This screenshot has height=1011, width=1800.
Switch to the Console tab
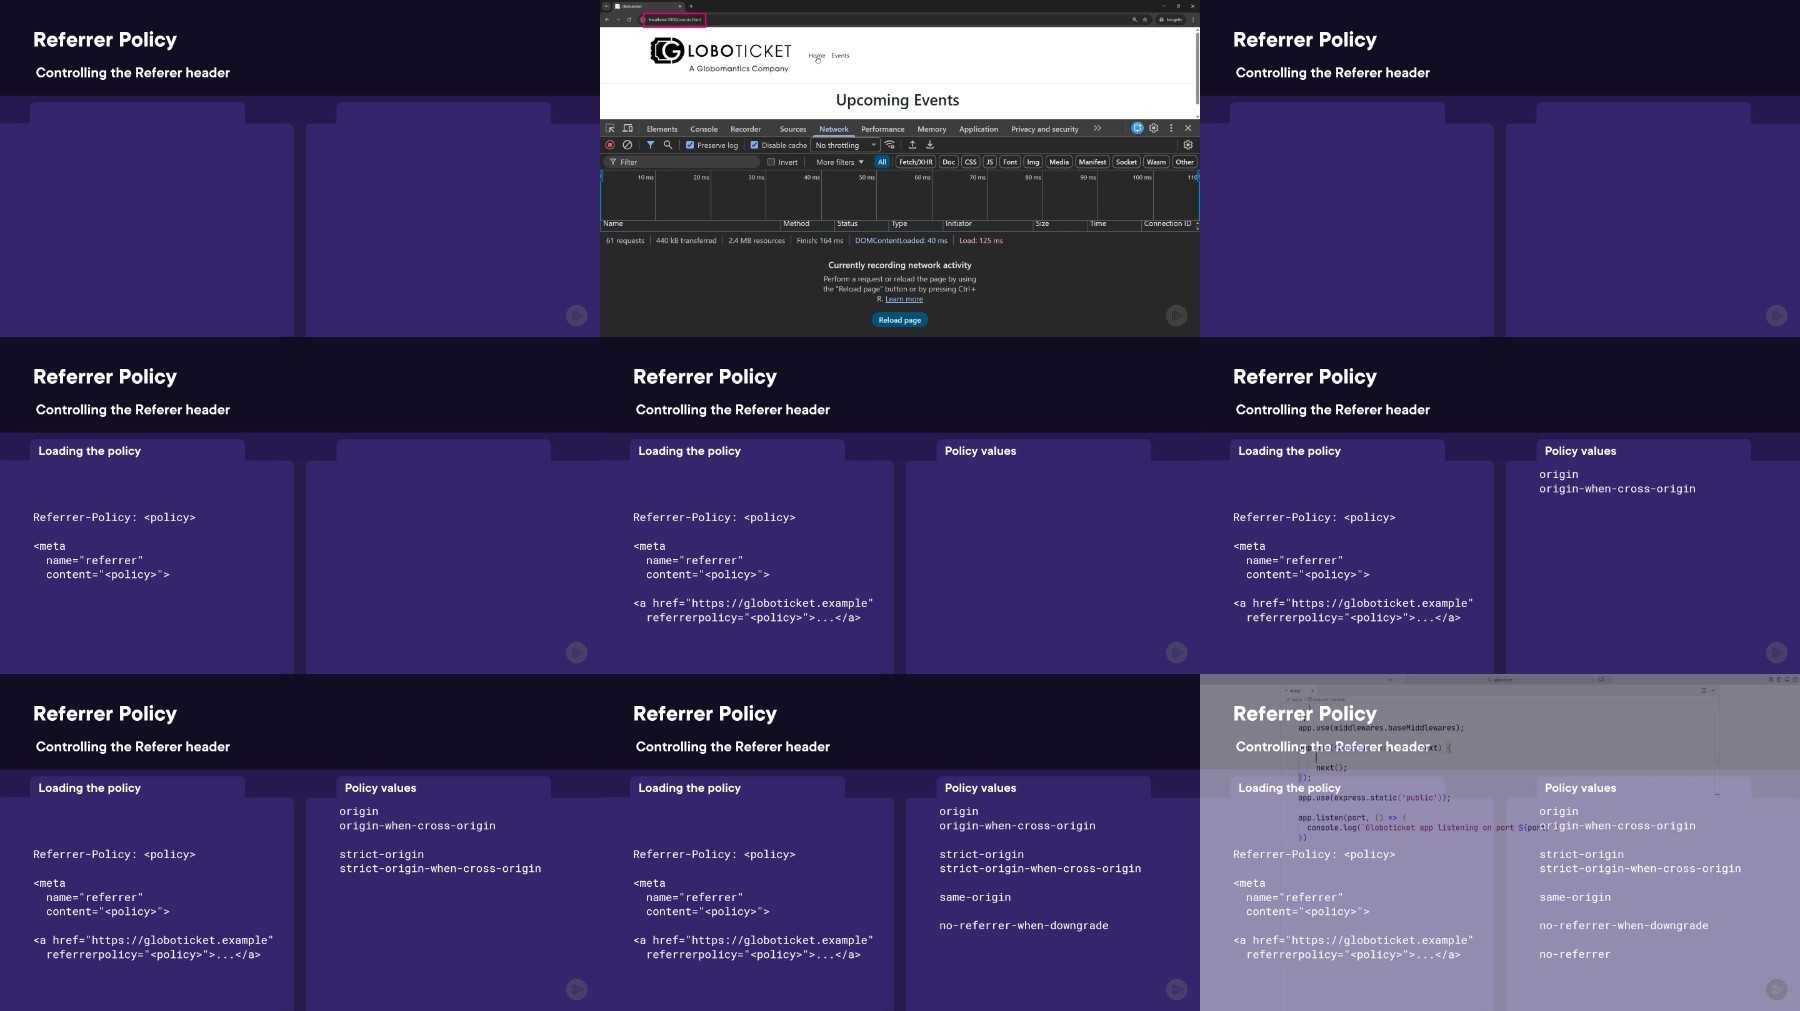(703, 129)
